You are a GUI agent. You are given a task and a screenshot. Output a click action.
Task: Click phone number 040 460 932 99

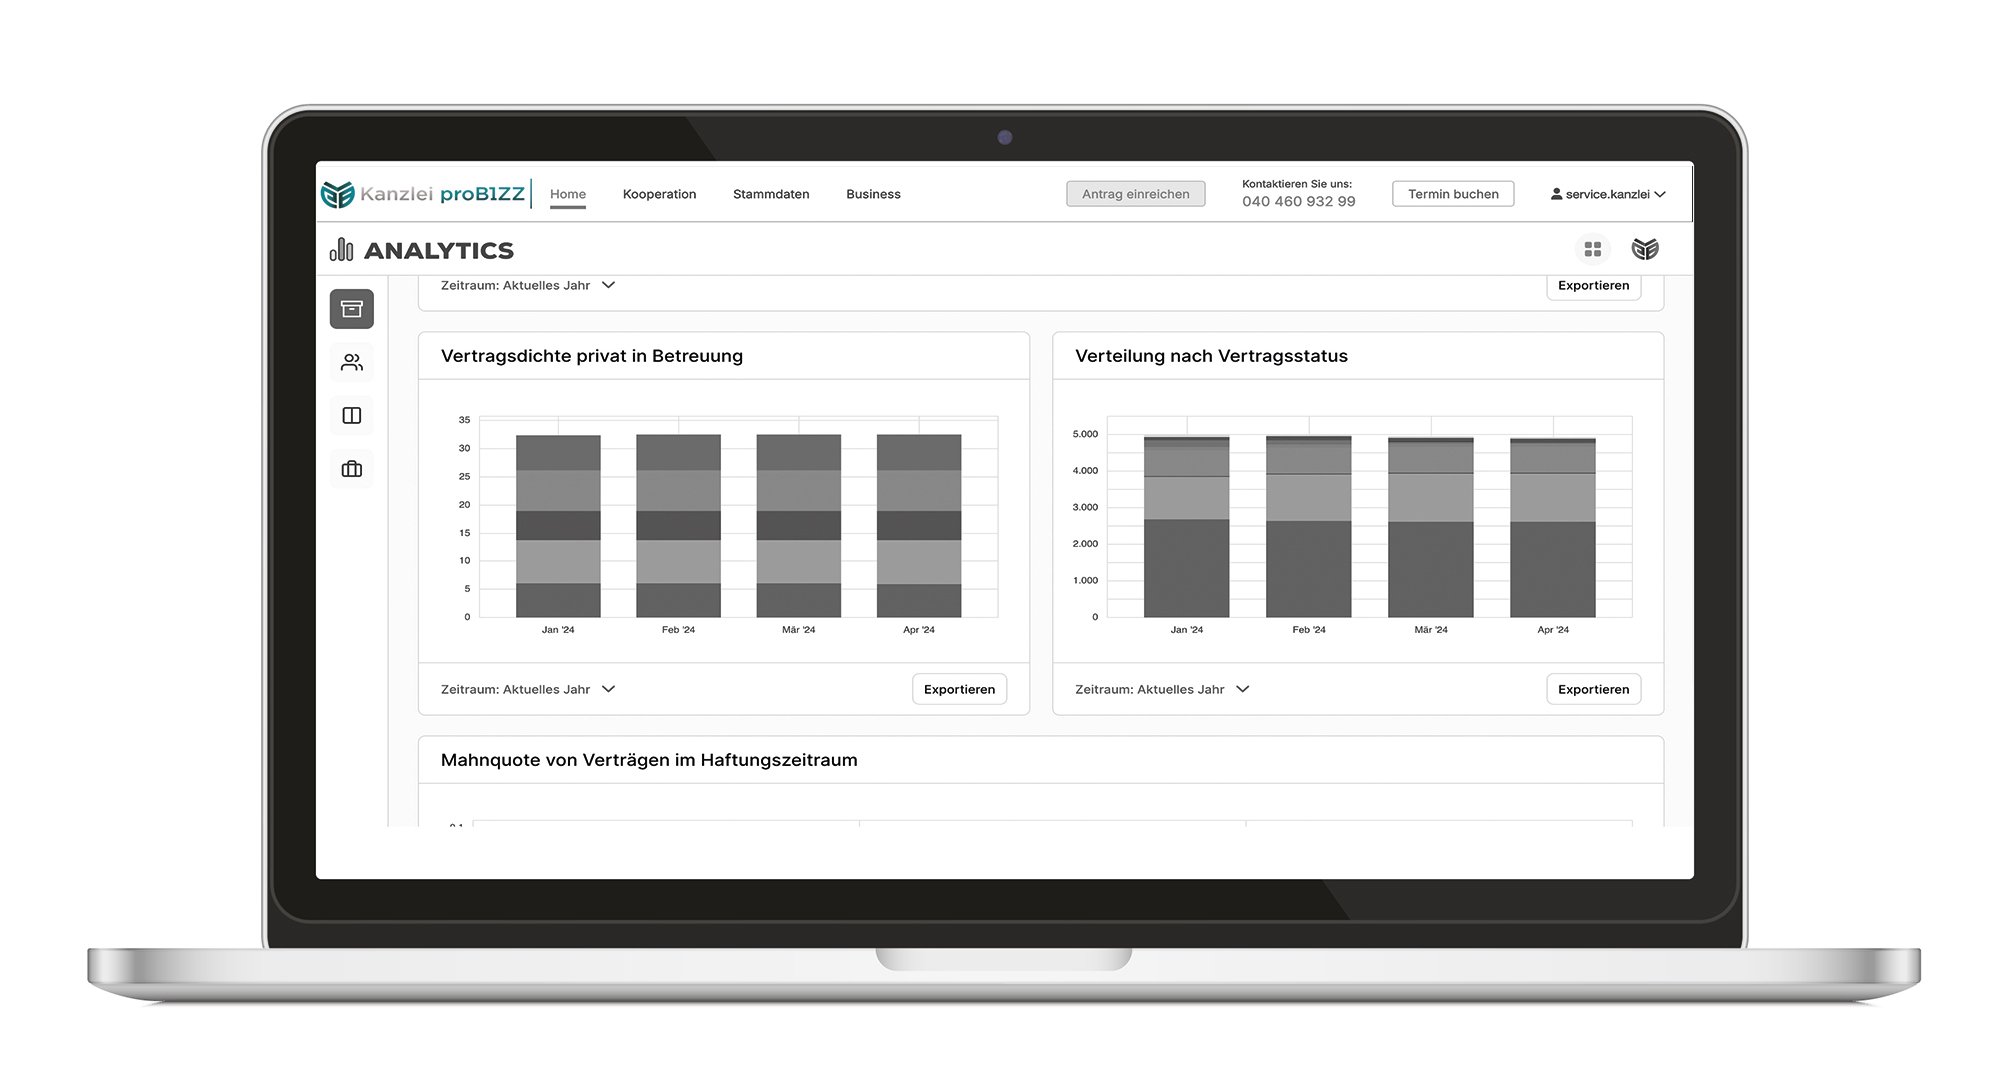point(1298,202)
